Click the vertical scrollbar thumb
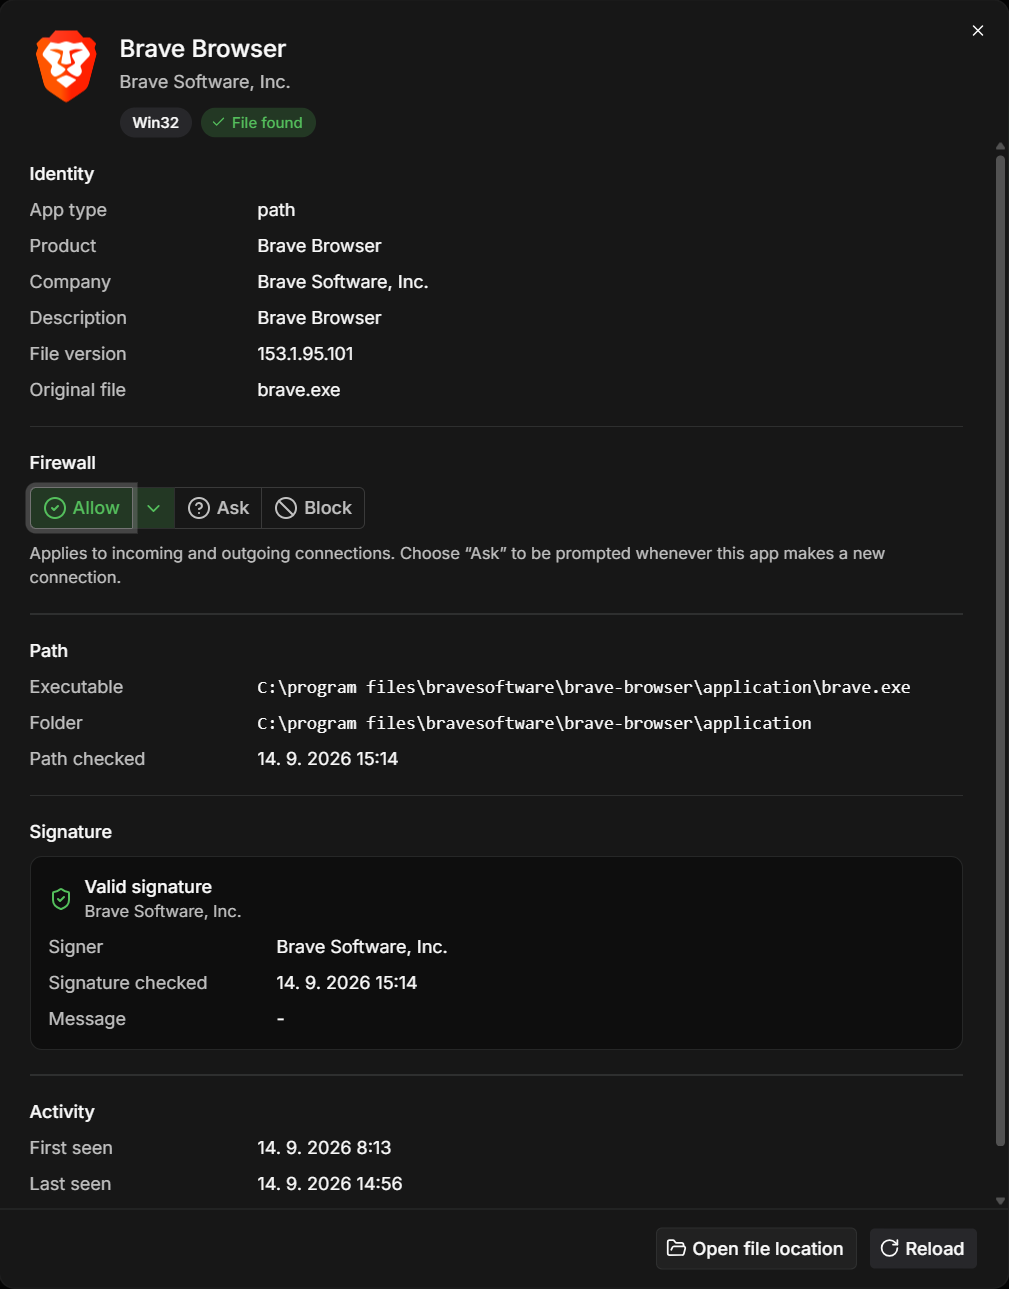The width and height of the screenshot is (1009, 1289). click(1000, 650)
